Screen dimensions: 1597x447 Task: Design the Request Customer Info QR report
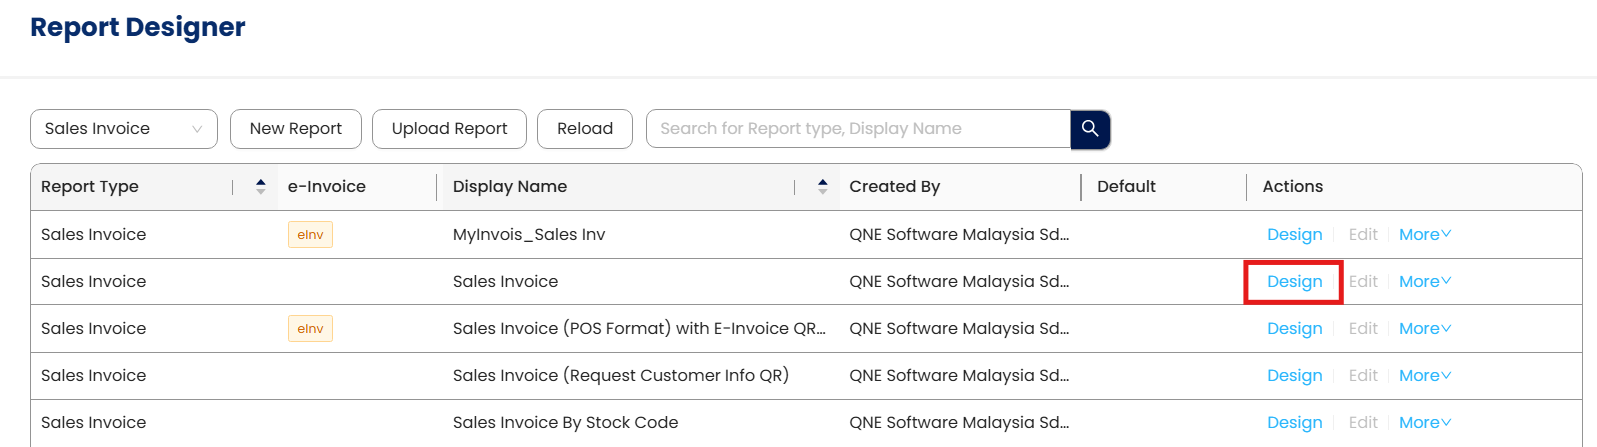[x=1294, y=376]
